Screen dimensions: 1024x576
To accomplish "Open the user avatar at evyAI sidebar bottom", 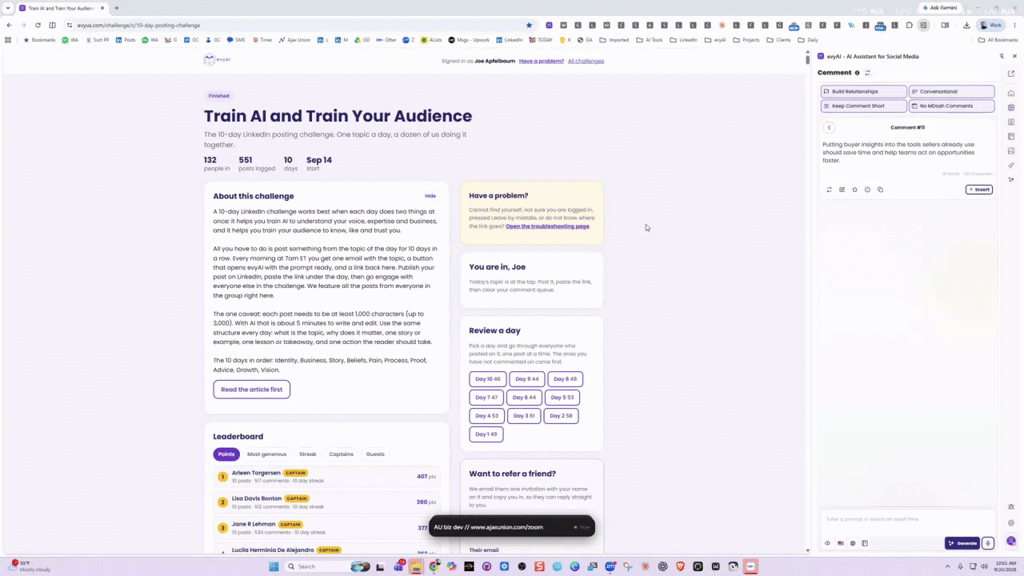I will click(x=1011, y=541).
